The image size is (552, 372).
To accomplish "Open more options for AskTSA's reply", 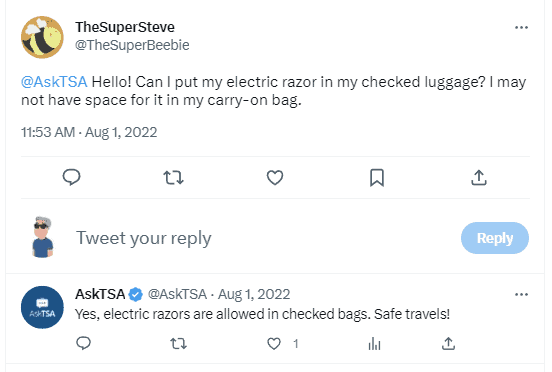I will (x=521, y=294).
